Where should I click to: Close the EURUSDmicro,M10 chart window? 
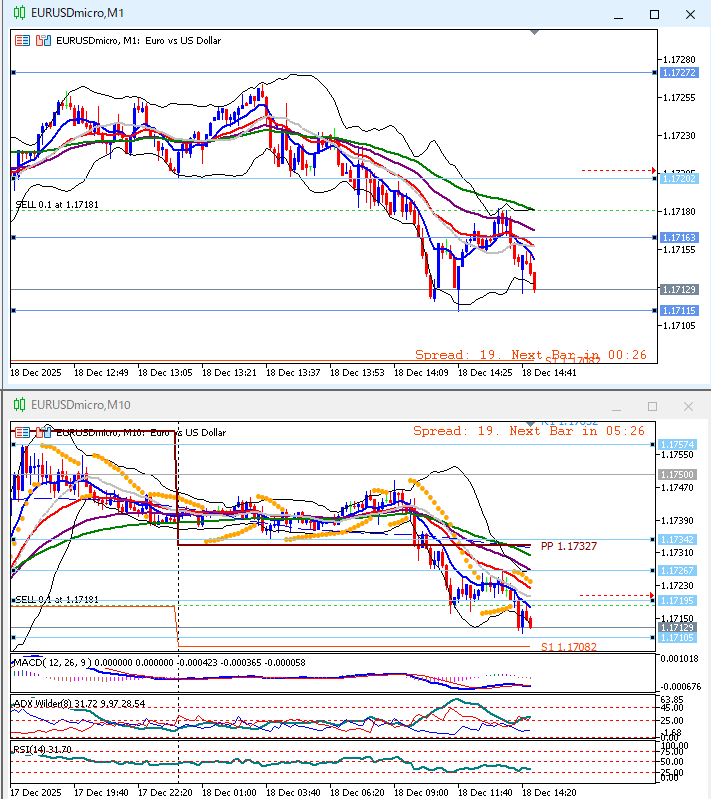(x=688, y=406)
